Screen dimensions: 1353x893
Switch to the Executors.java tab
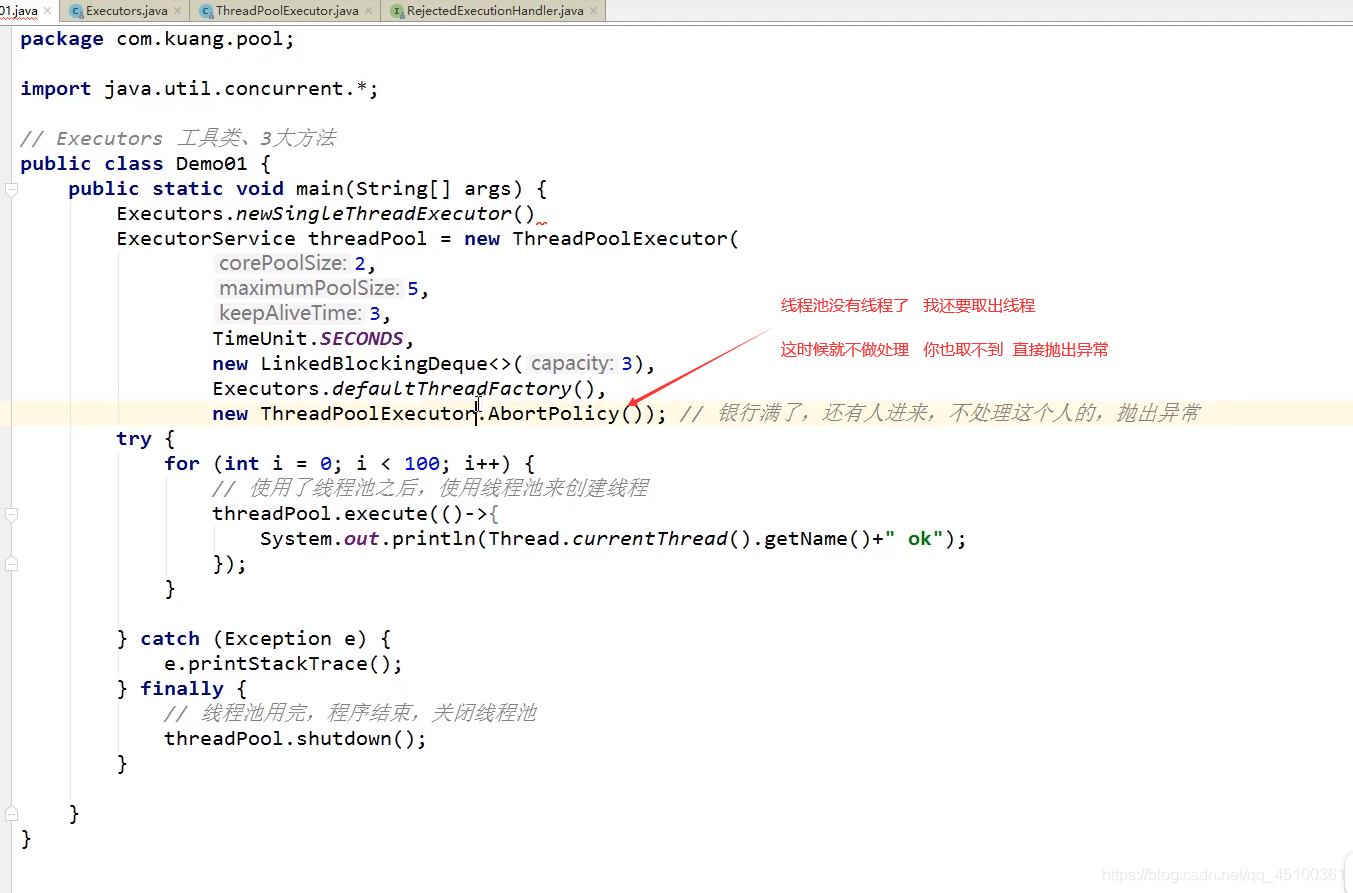click(126, 11)
